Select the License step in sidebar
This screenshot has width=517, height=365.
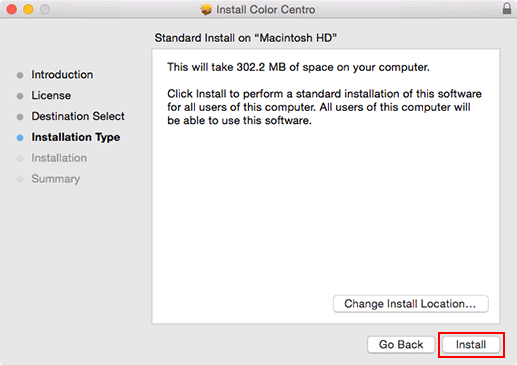(x=51, y=96)
